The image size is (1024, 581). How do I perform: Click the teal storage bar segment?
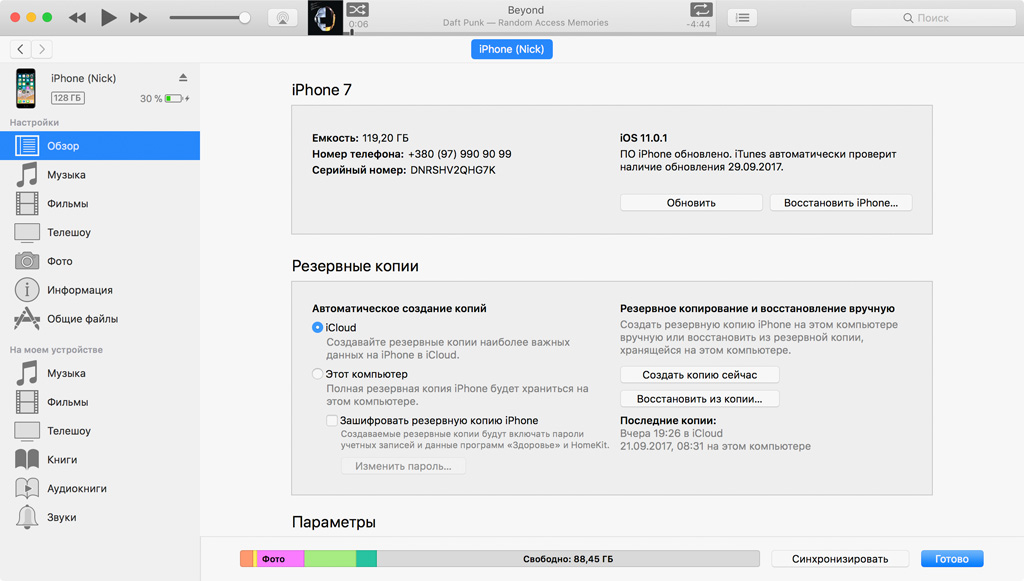click(366, 559)
